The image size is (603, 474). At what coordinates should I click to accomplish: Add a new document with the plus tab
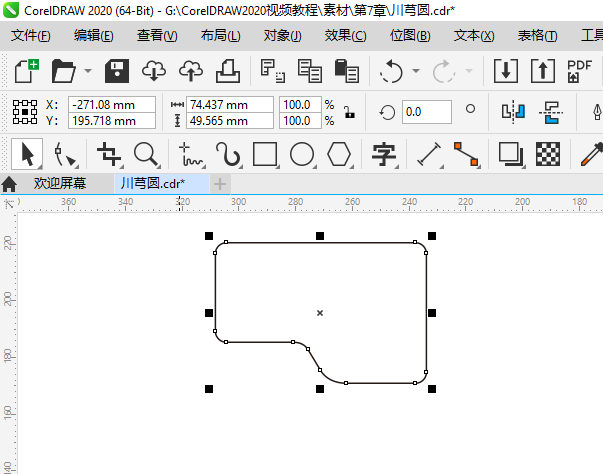[x=220, y=184]
